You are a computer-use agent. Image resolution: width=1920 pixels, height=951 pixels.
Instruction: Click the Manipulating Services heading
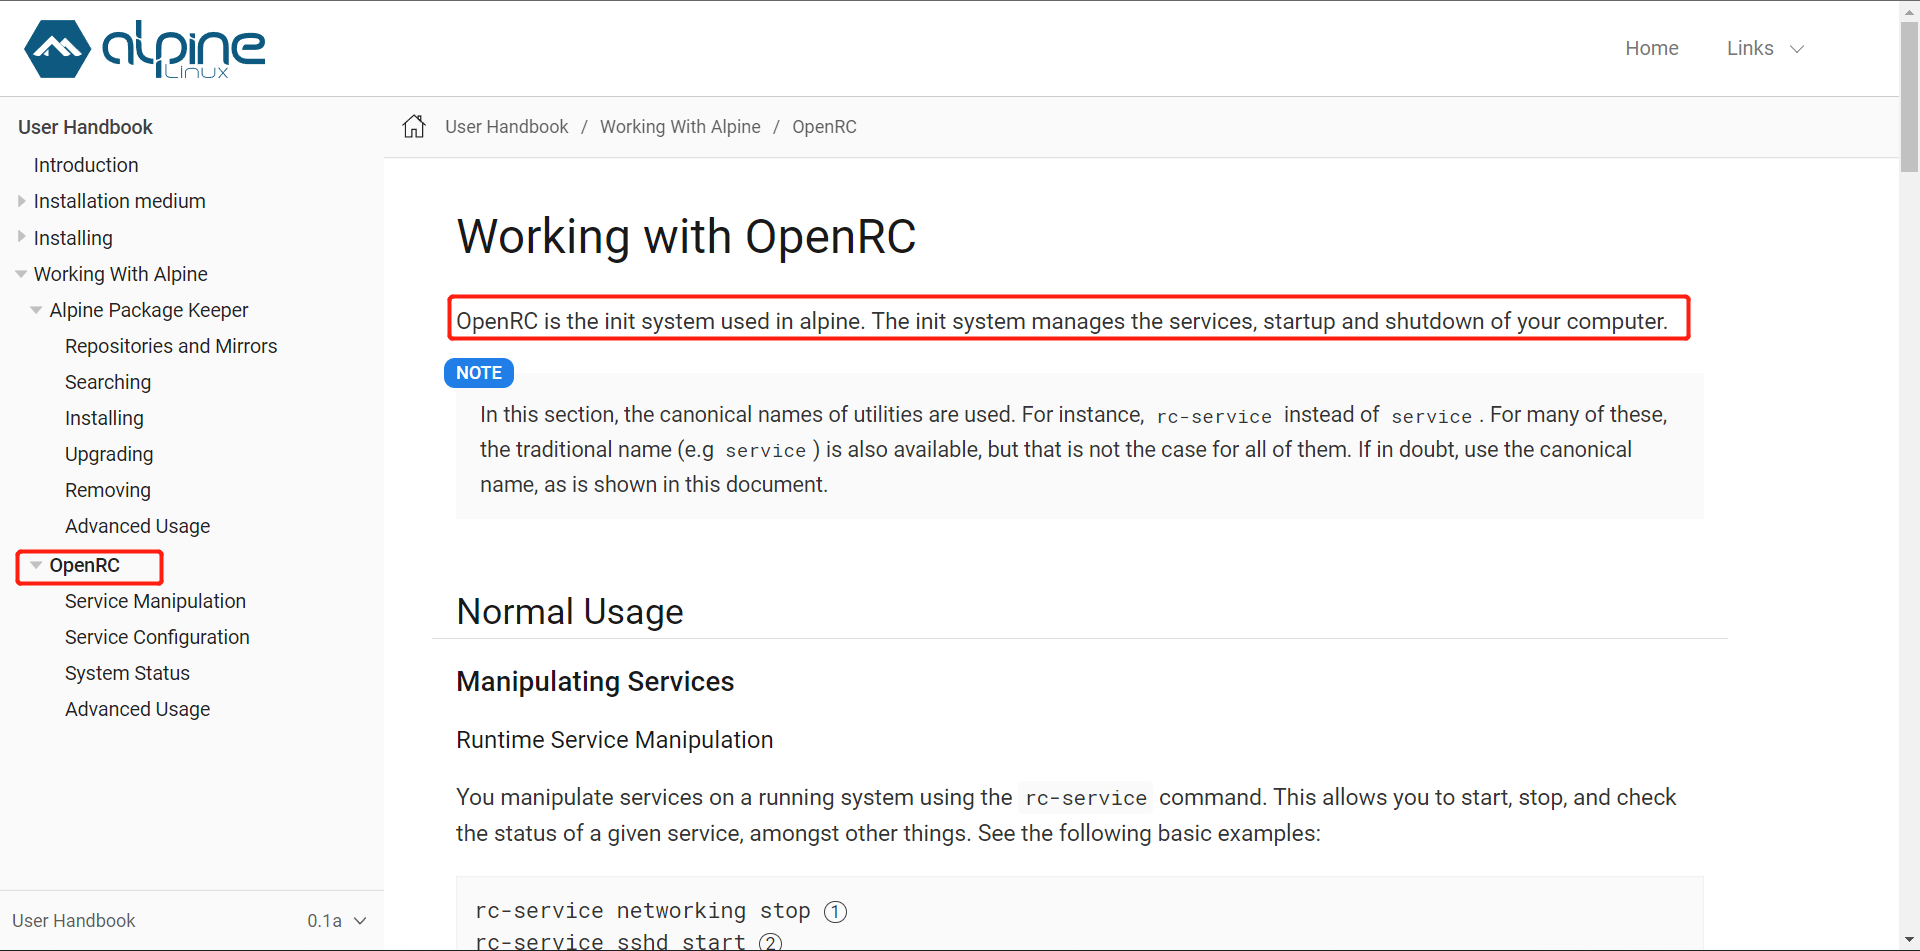pos(595,682)
